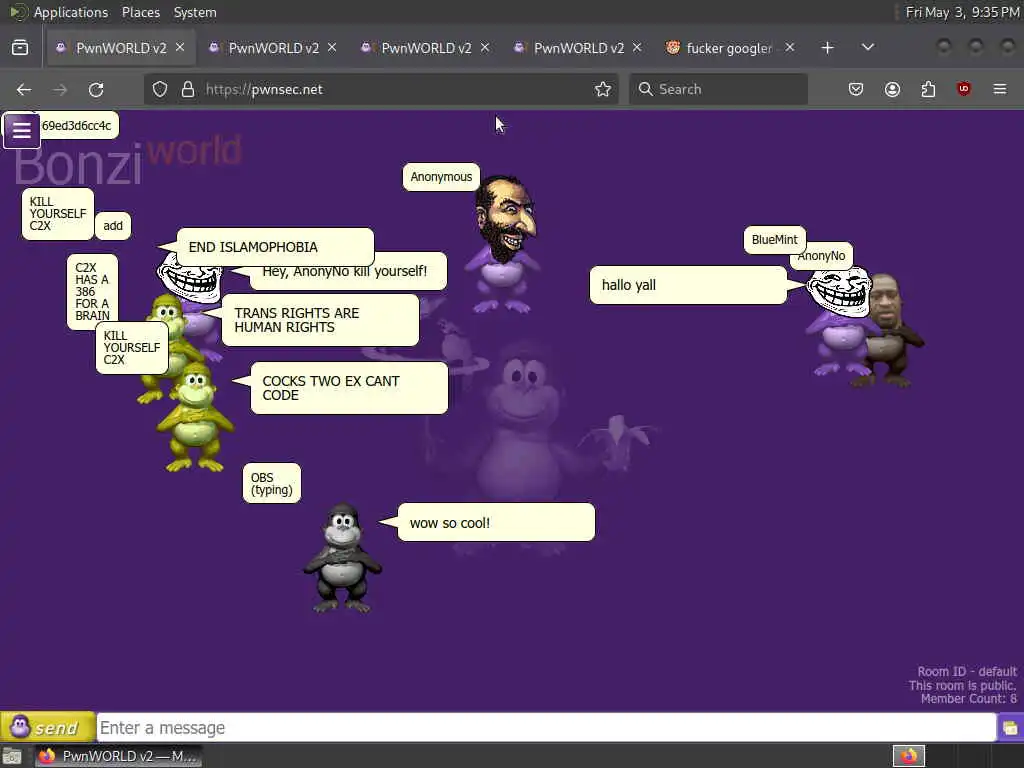
Task: Click the AnonyNo name tag
Action: 822,256
